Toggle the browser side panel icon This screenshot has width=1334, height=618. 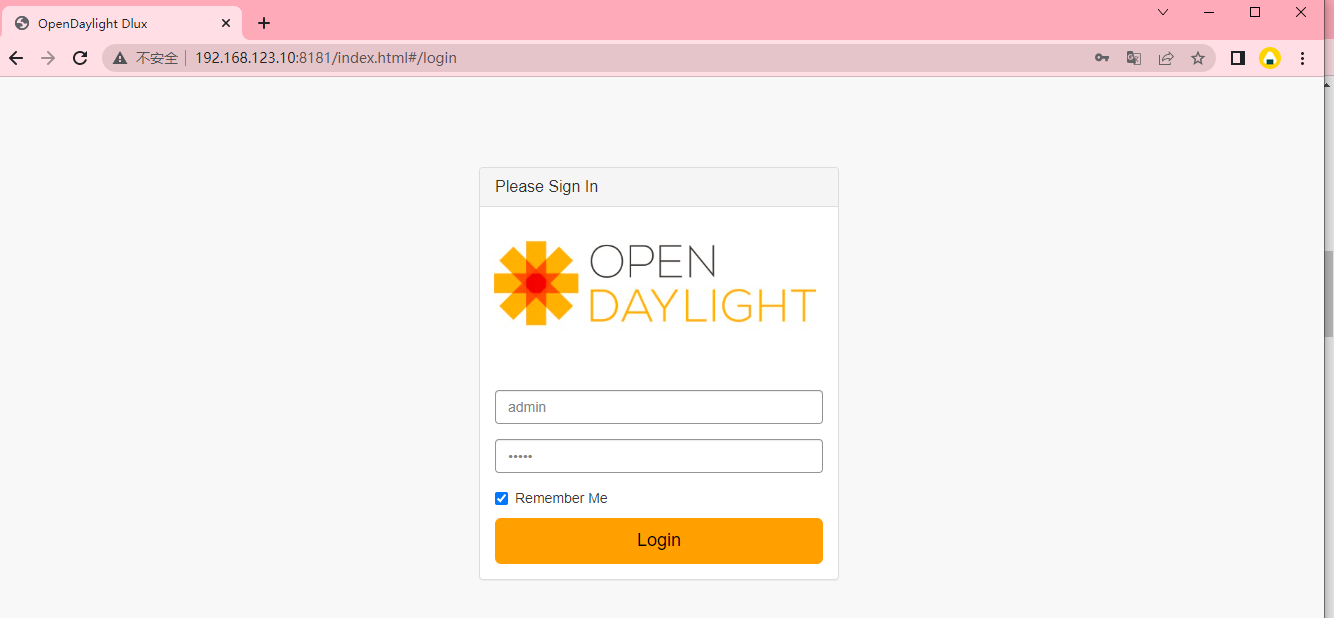point(1238,58)
